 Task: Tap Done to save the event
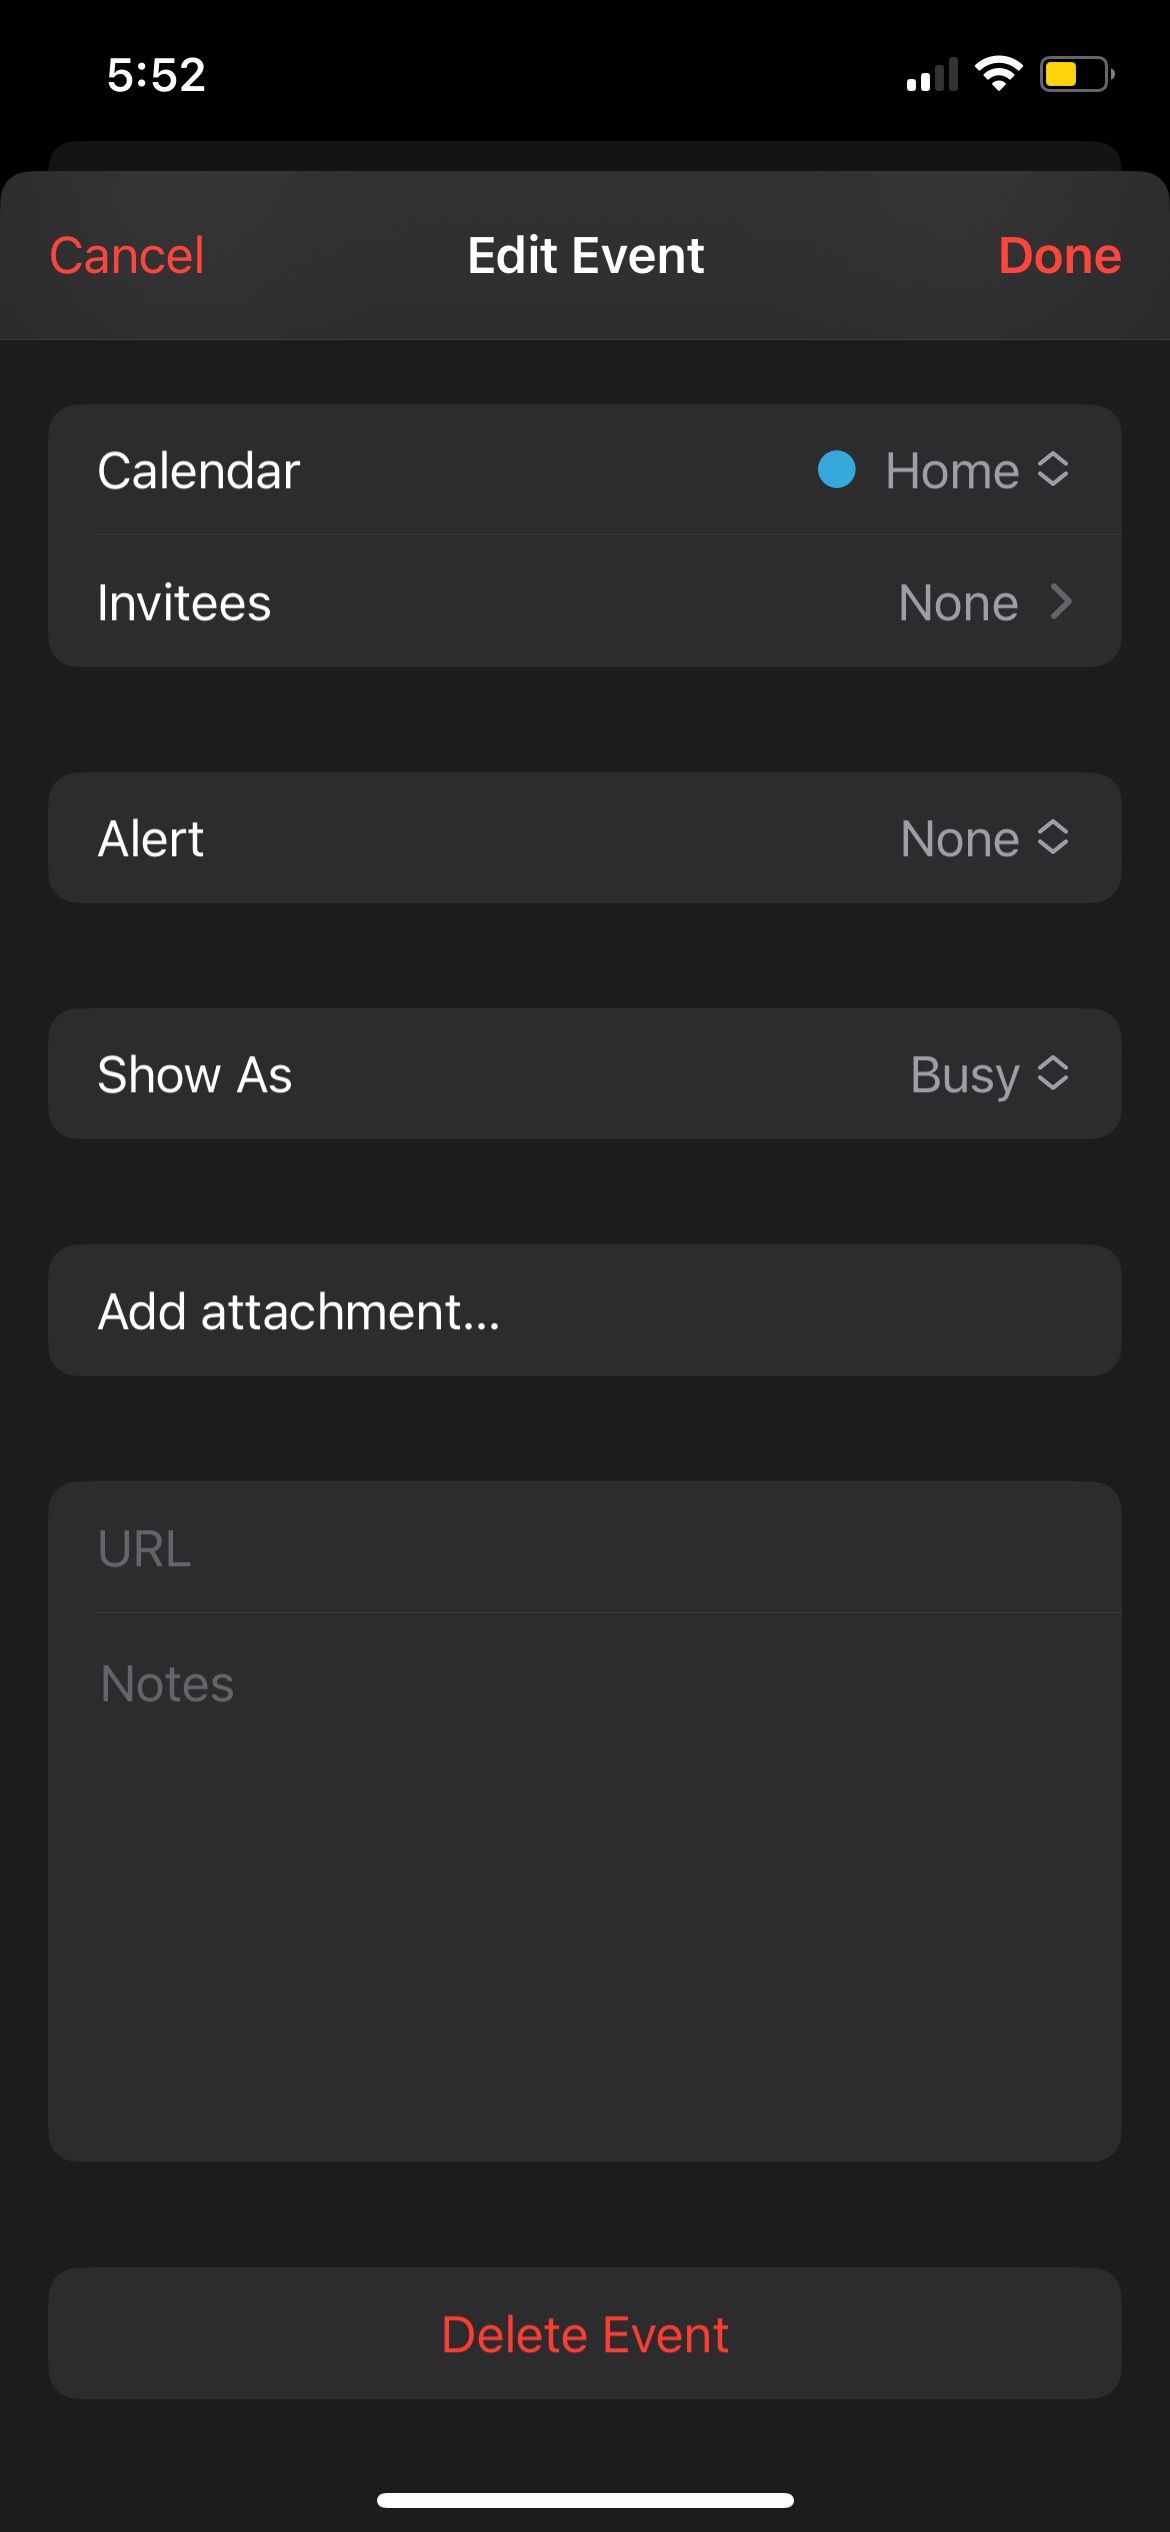point(1059,256)
